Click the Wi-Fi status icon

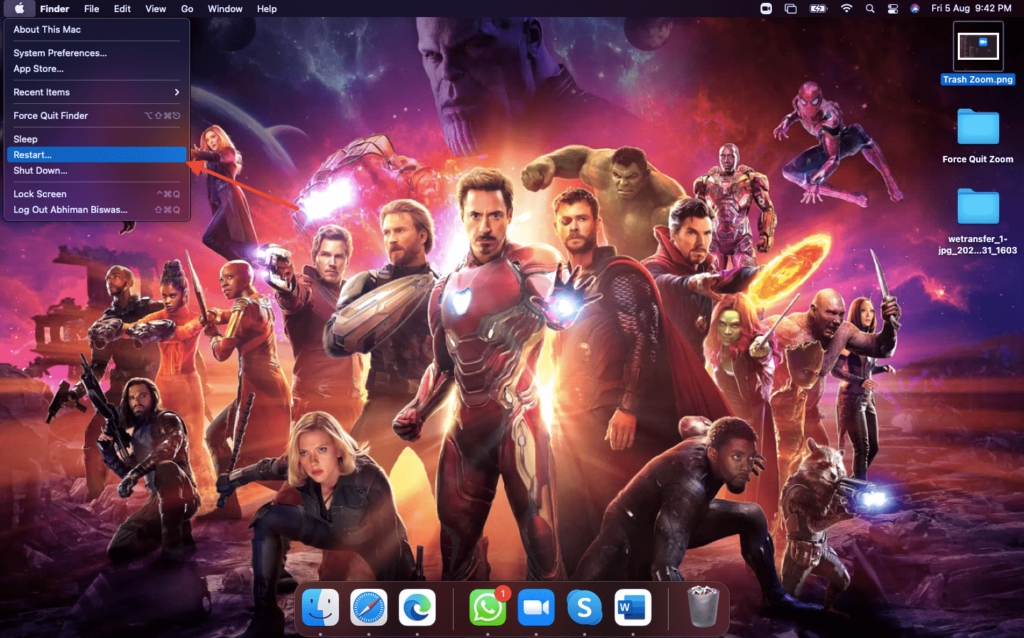click(846, 9)
